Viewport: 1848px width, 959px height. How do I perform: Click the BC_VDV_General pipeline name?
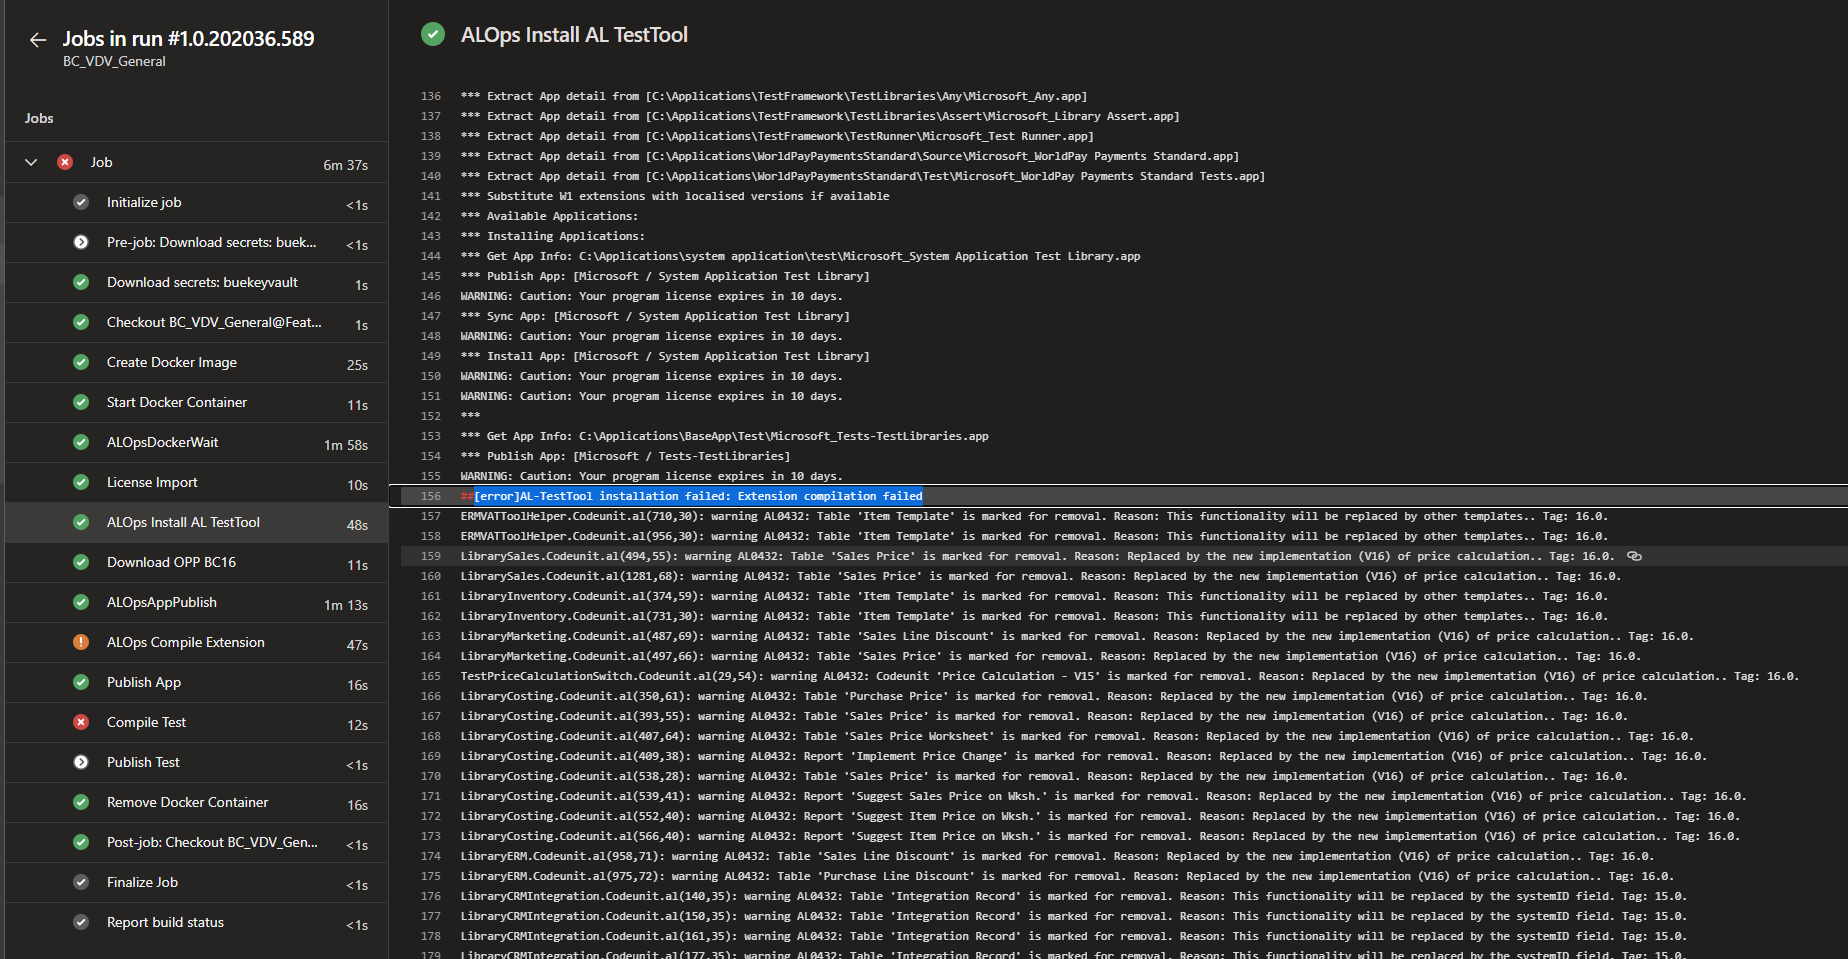coord(114,62)
